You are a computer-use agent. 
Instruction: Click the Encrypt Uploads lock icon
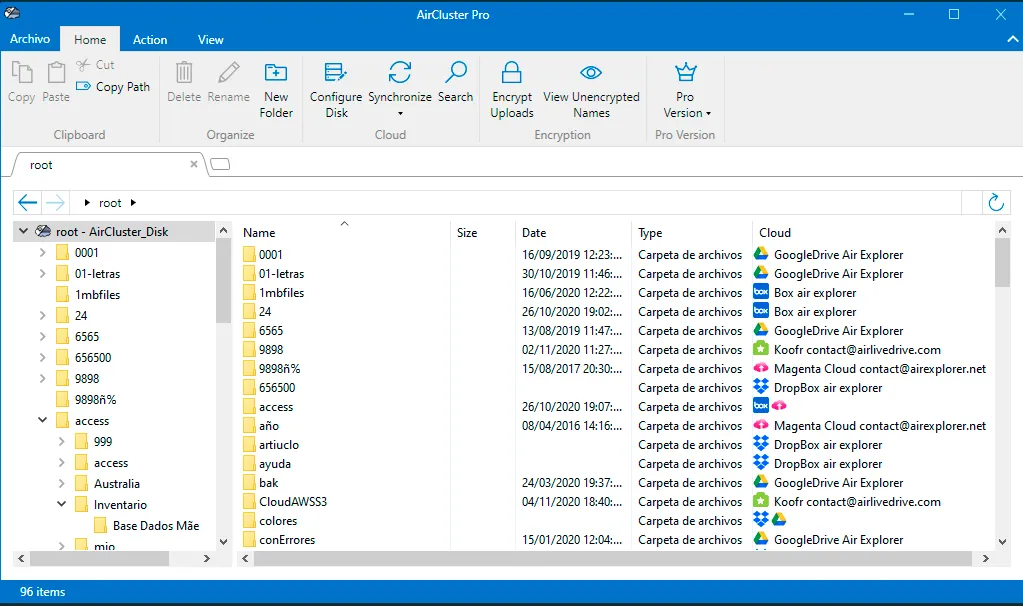pyautogui.click(x=512, y=72)
